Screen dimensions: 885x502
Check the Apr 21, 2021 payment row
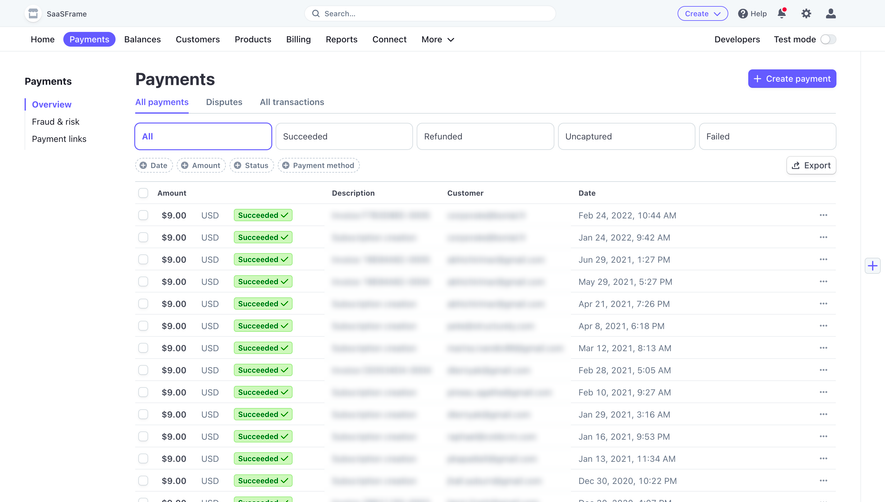point(143,303)
